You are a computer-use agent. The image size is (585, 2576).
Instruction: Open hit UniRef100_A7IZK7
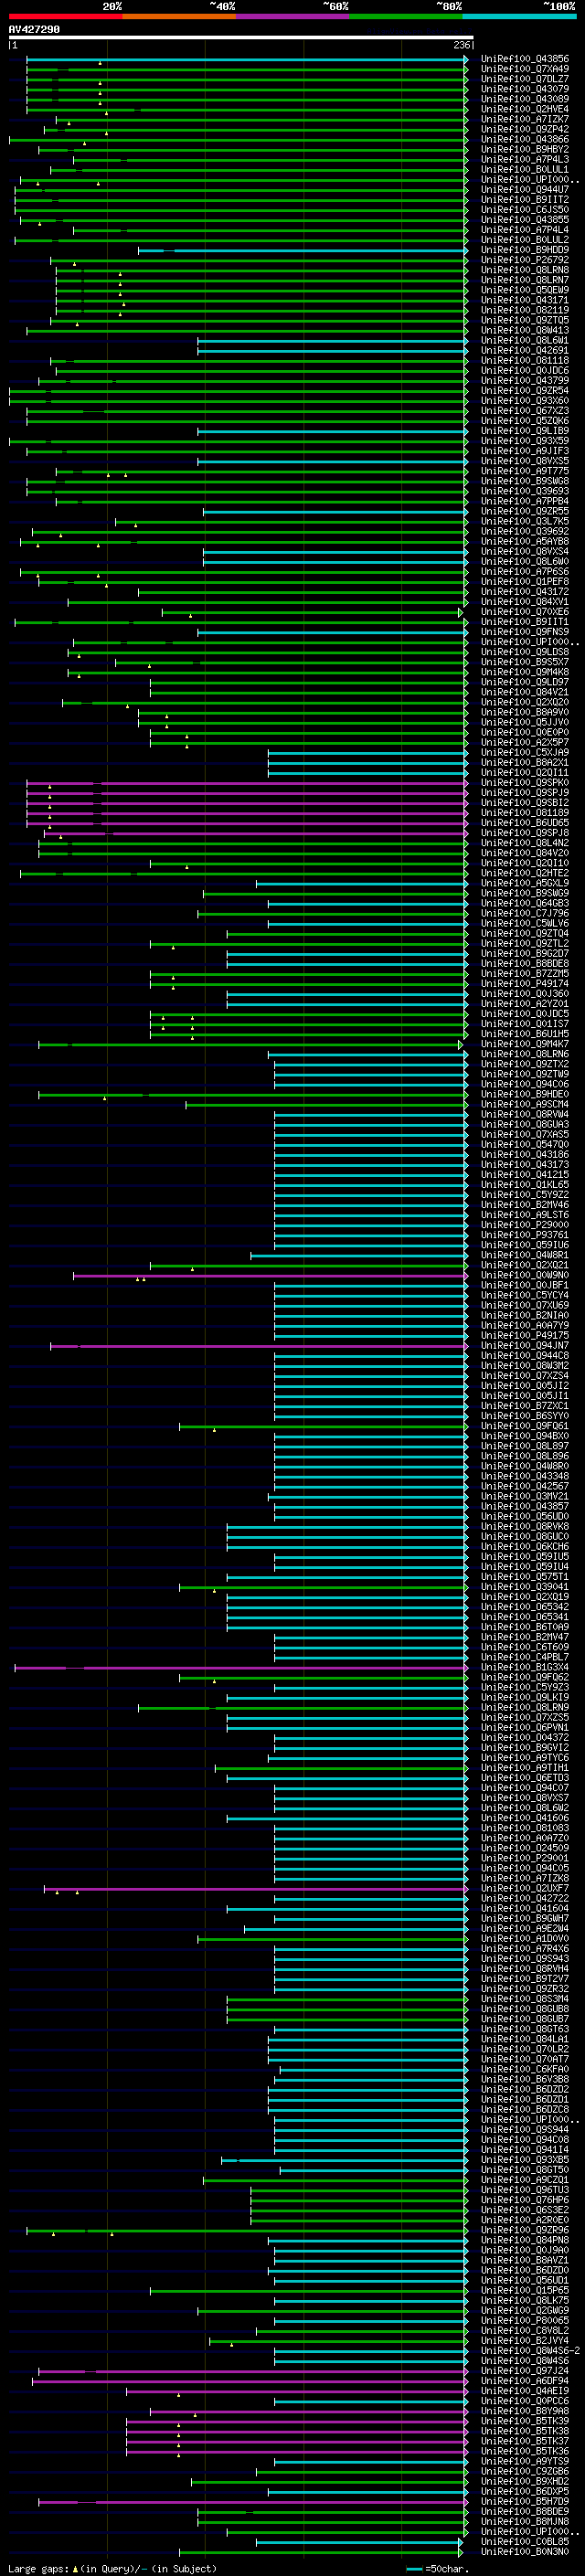pos(524,119)
